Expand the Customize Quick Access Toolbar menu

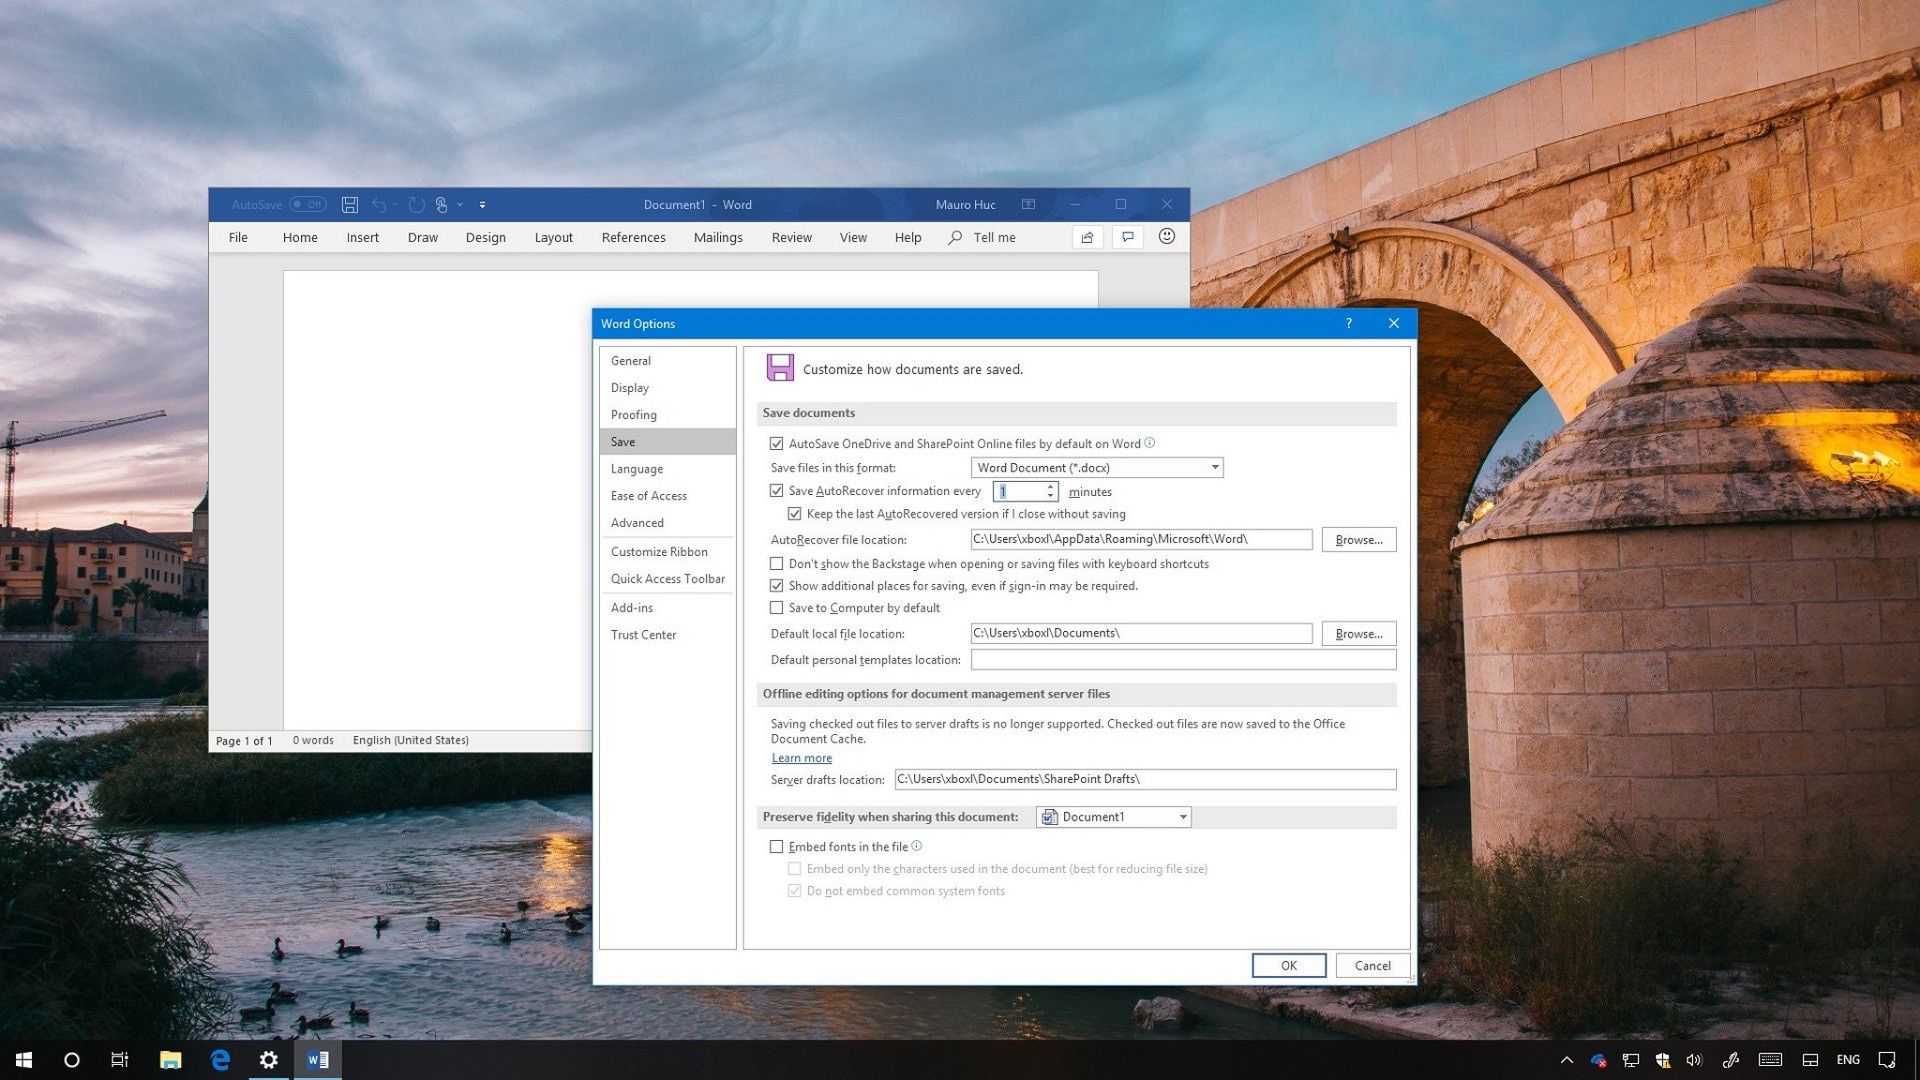pos(482,204)
